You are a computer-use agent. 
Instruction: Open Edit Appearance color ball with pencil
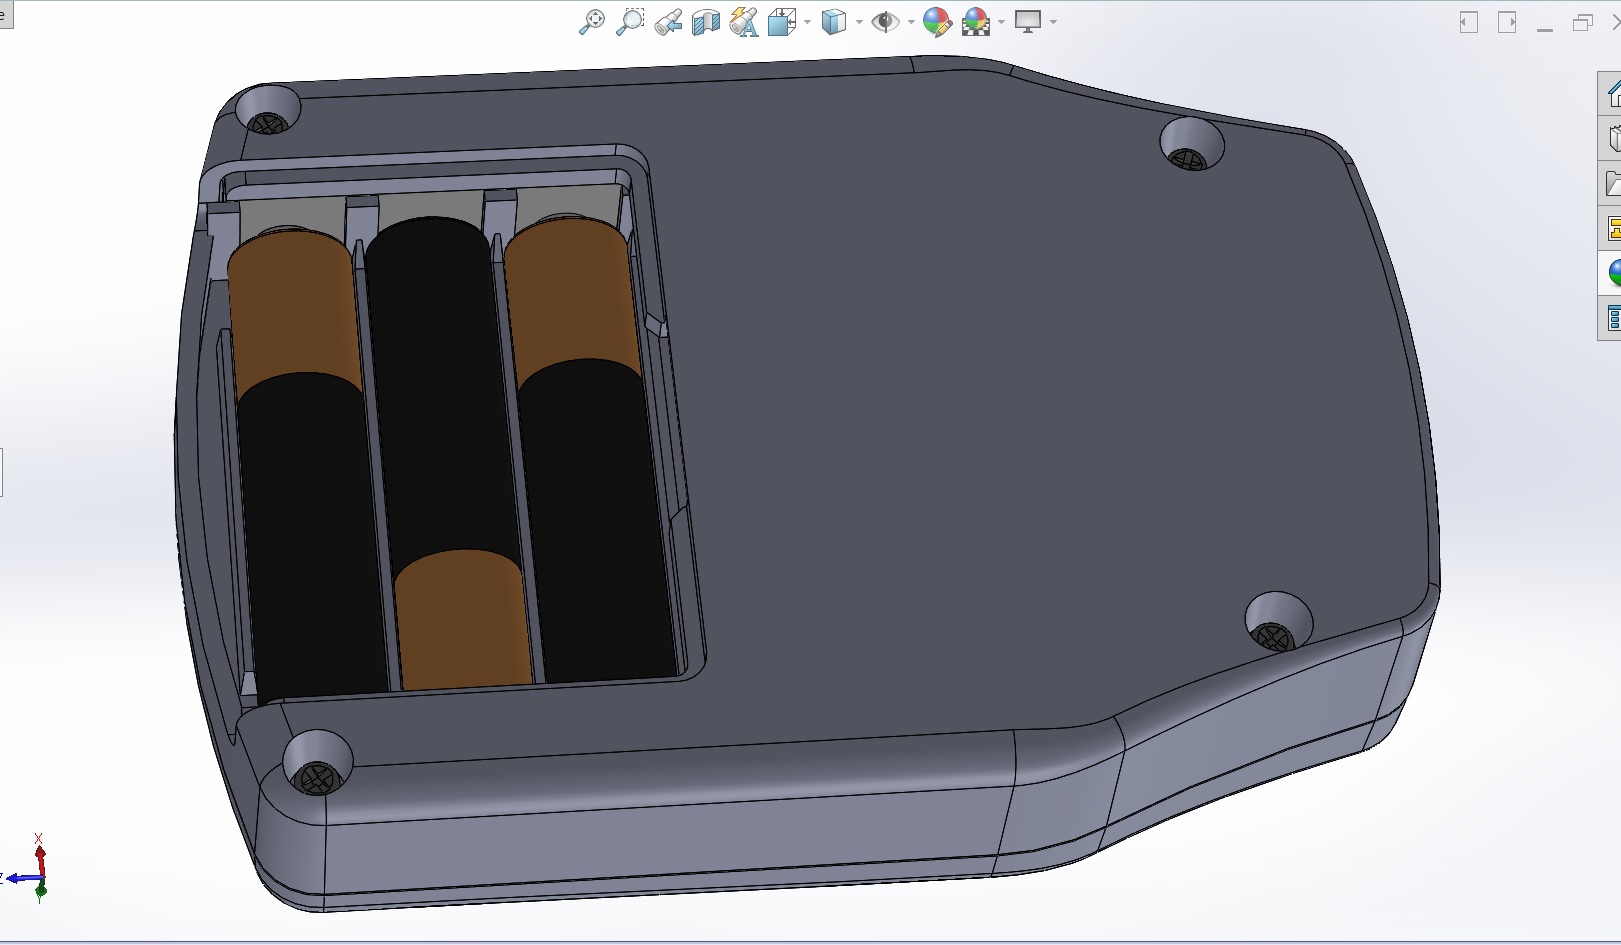(937, 22)
